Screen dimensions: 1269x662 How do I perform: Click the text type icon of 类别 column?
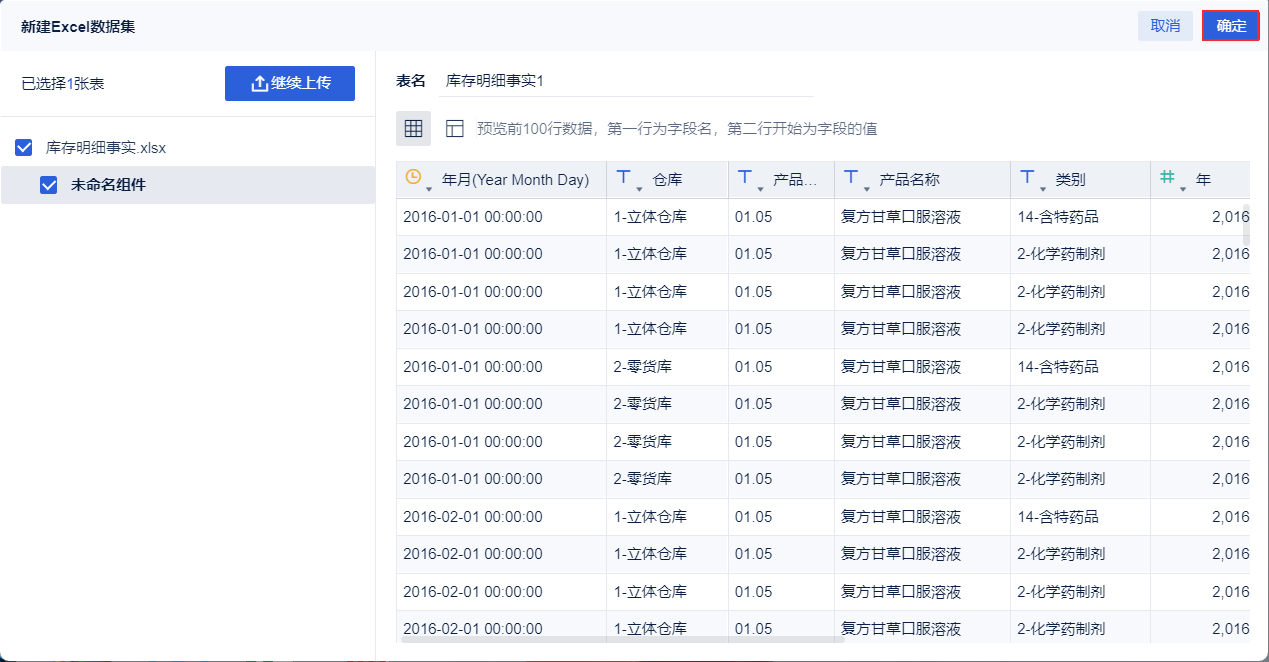coord(1027,177)
